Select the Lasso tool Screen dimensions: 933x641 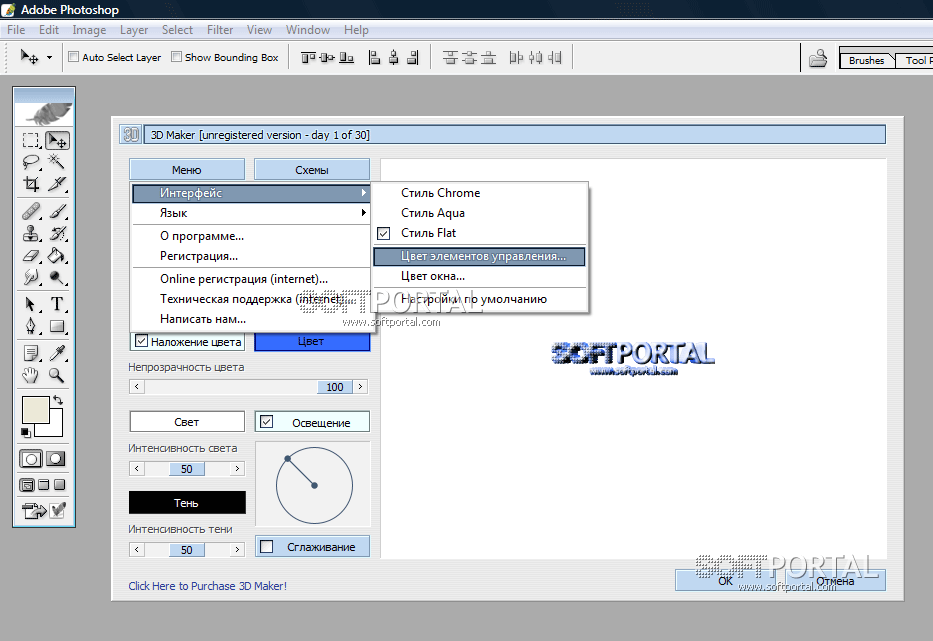(x=31, y=162)
